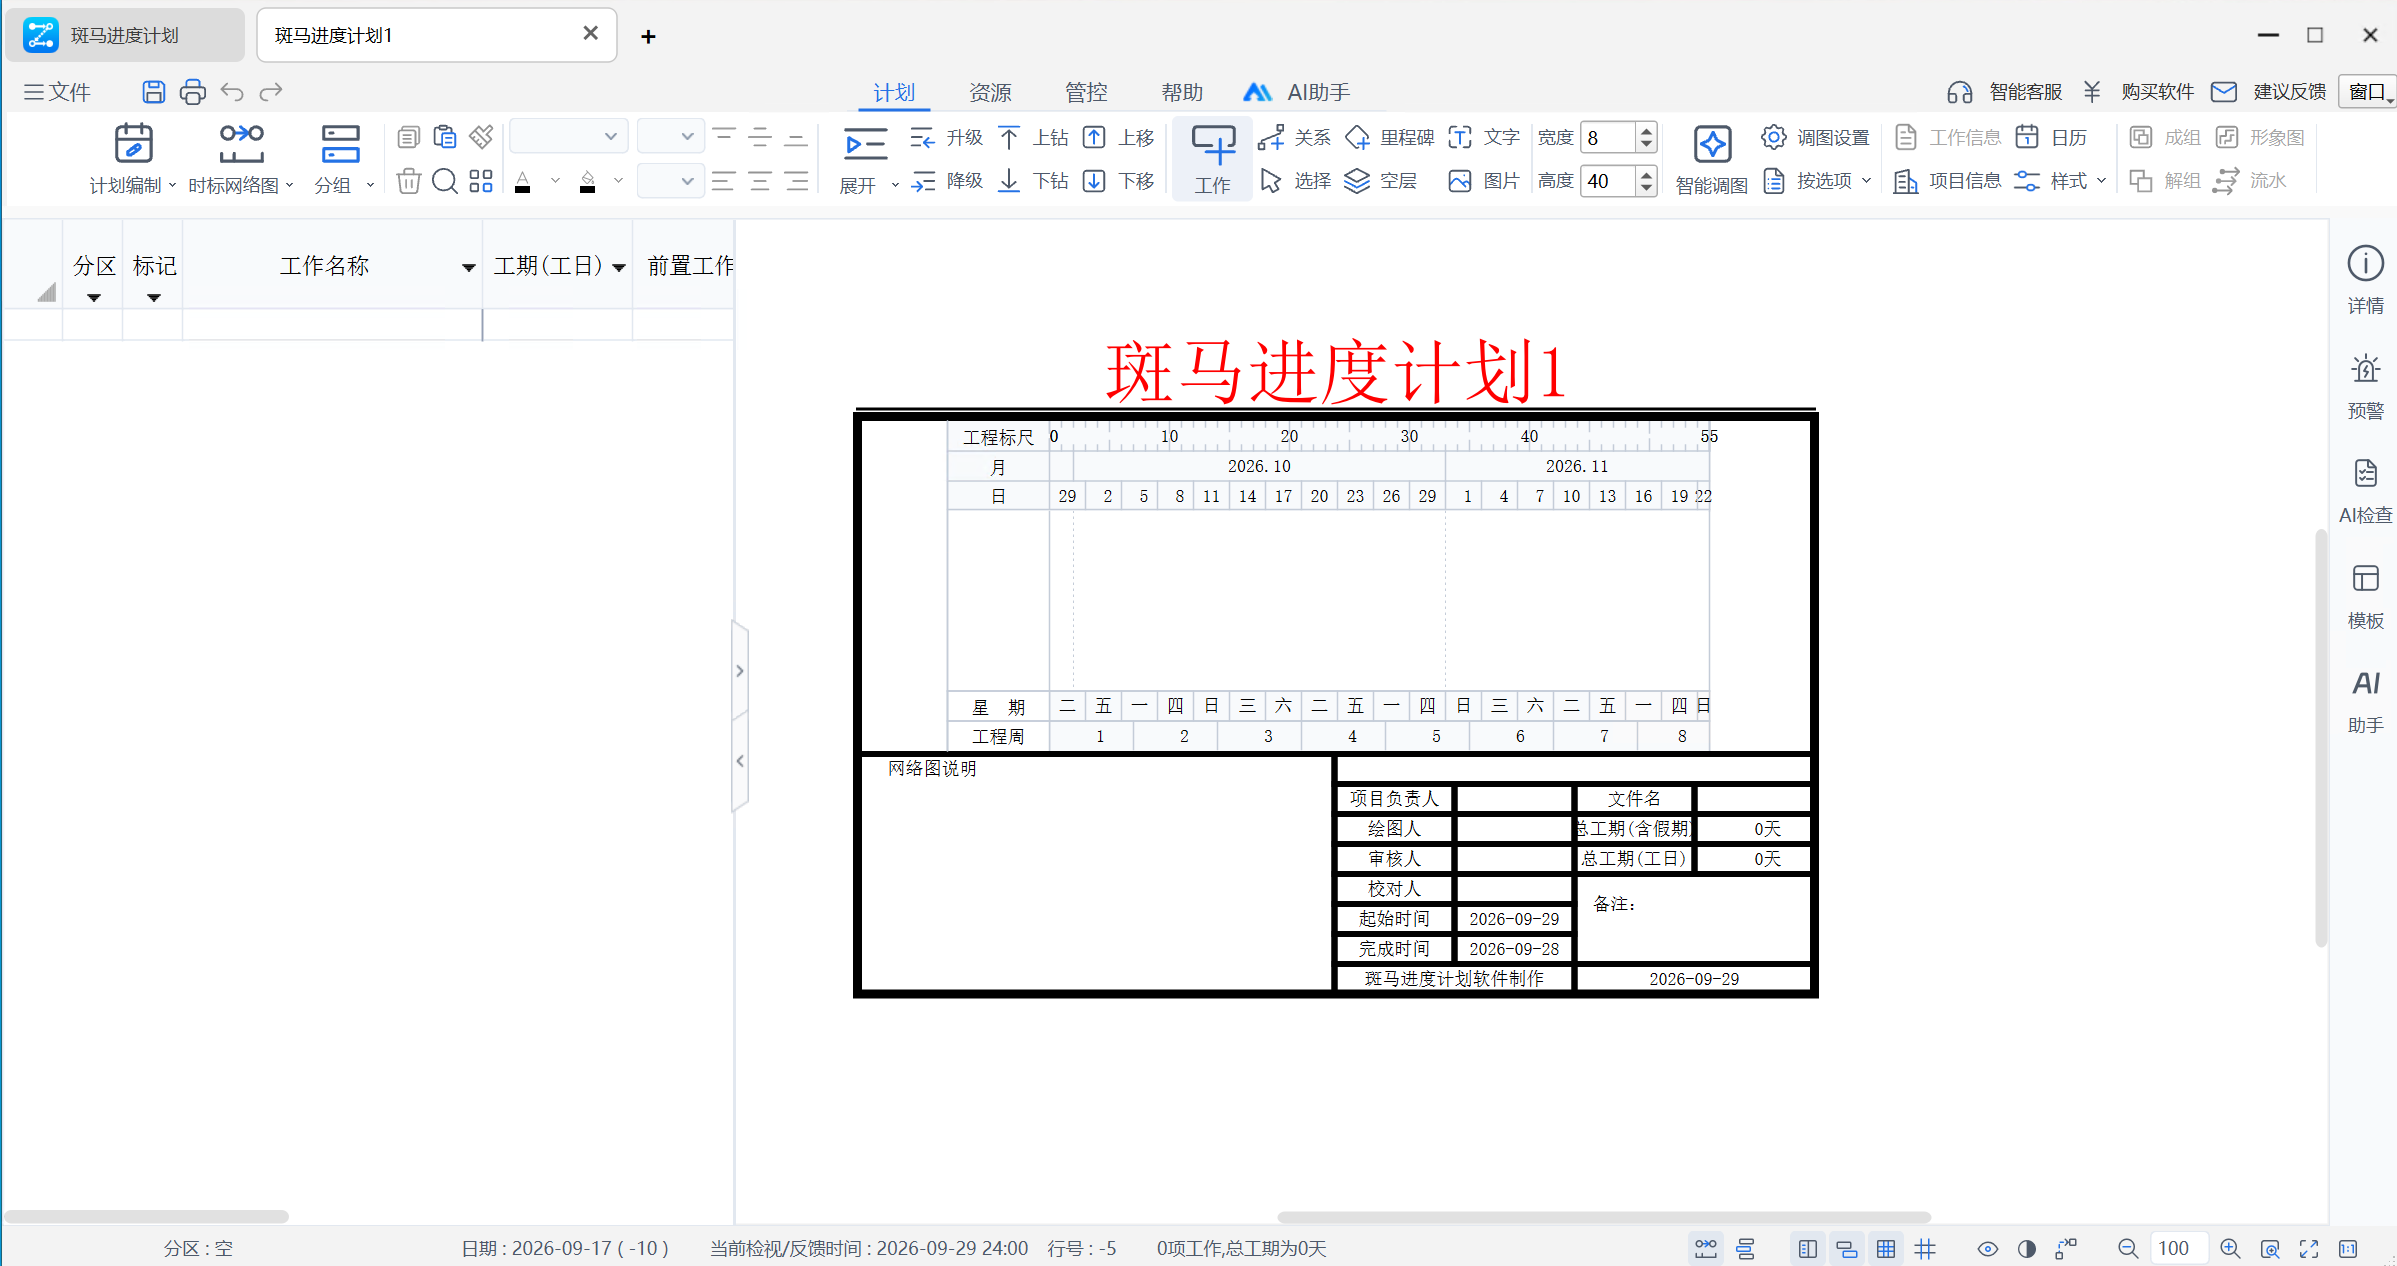Toggle the bar chart view in the status bar
Image resolution: width=2397 pixels, height=1266 pixels.
tap(1746, 1248)
